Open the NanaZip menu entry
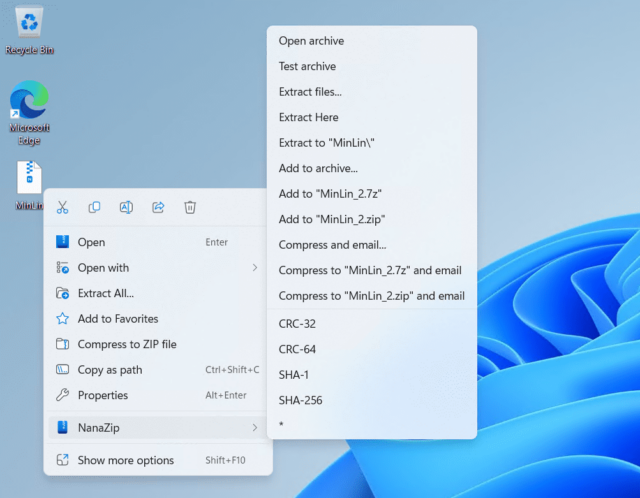 coord(157,427)
